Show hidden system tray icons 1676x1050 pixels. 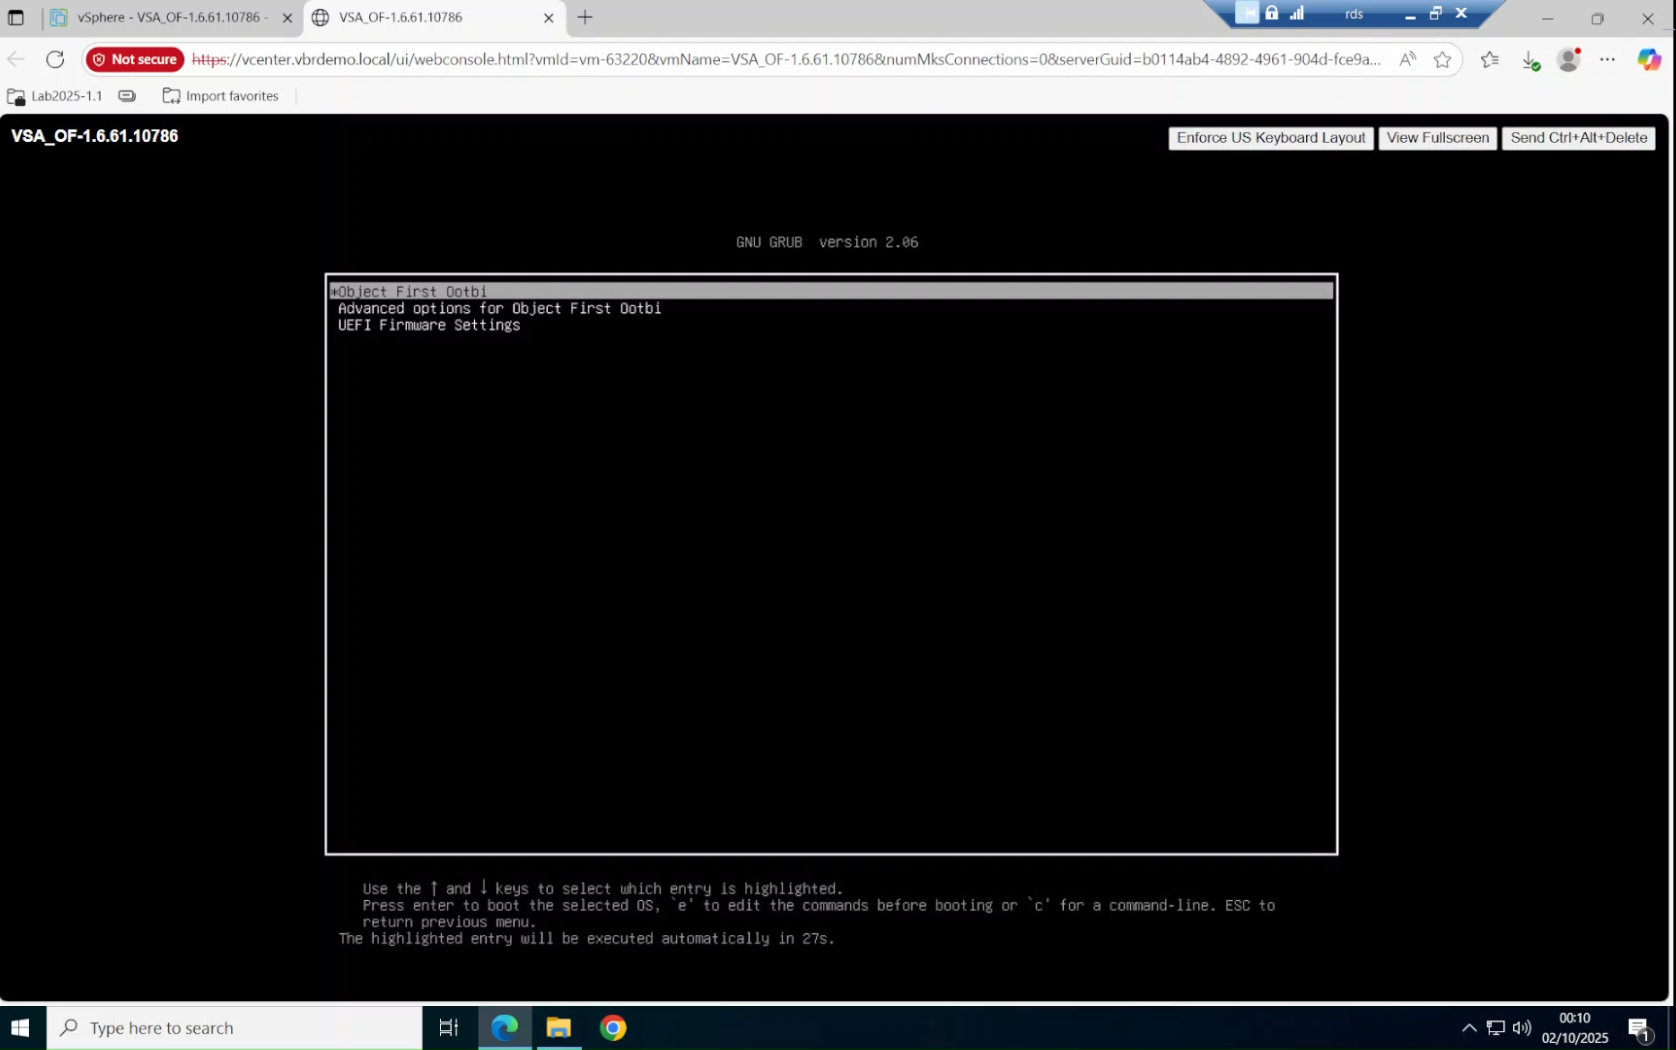click(x=1468, y=1027)
